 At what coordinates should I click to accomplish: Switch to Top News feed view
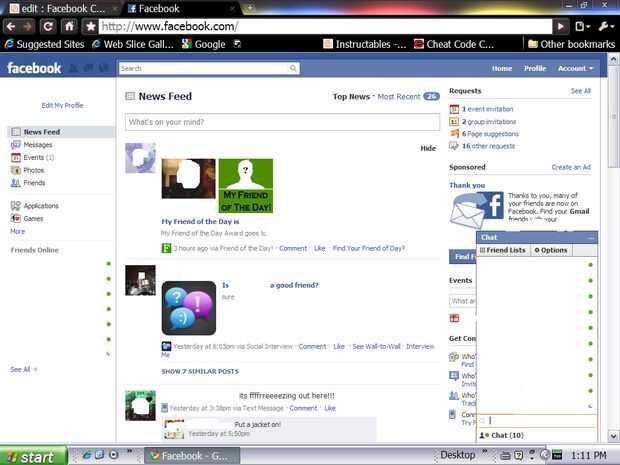coord(351,96)
